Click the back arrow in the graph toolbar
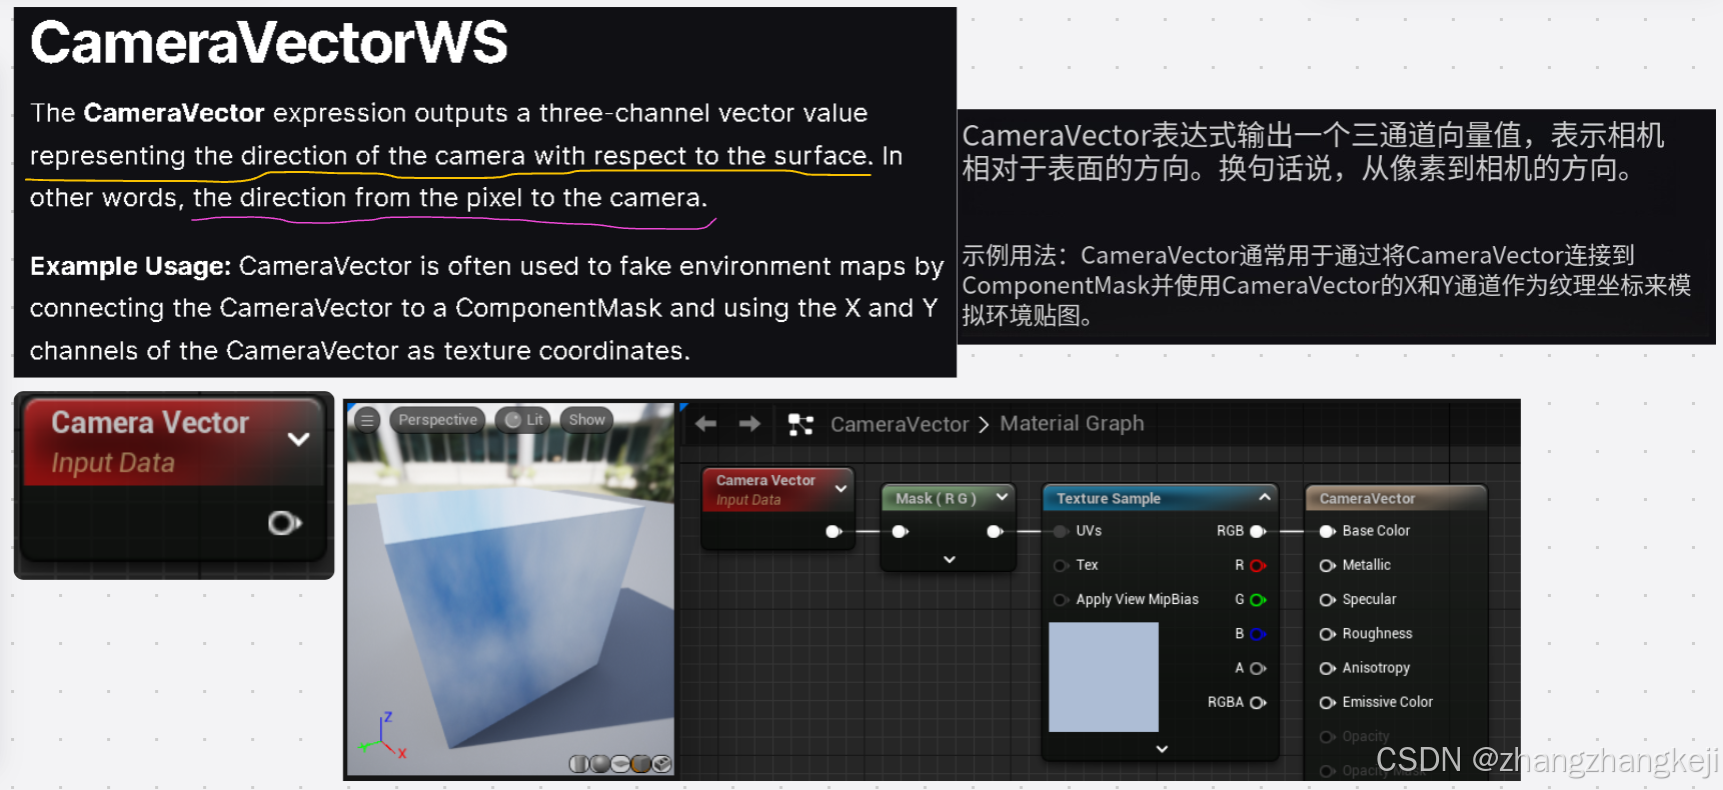The width and height of the screenshot is (1723, 790). coord(706,424)
